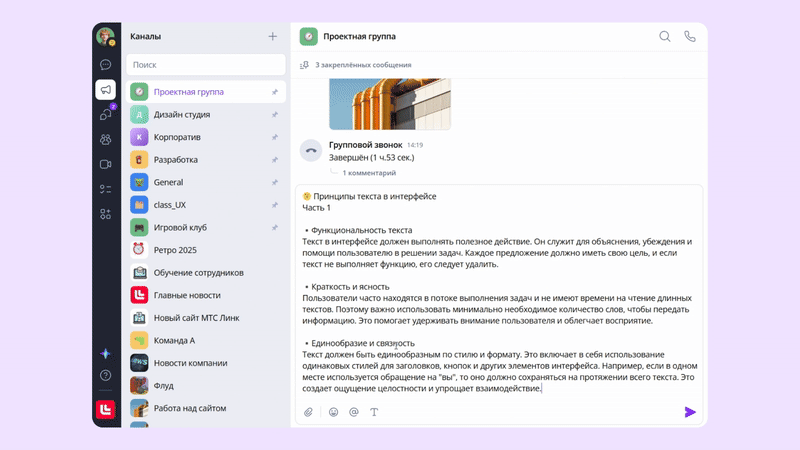The width and height of the screenshot is (800, 450).
Task: Toggle pin on Корпоратив channel
Action: [275, 137]
